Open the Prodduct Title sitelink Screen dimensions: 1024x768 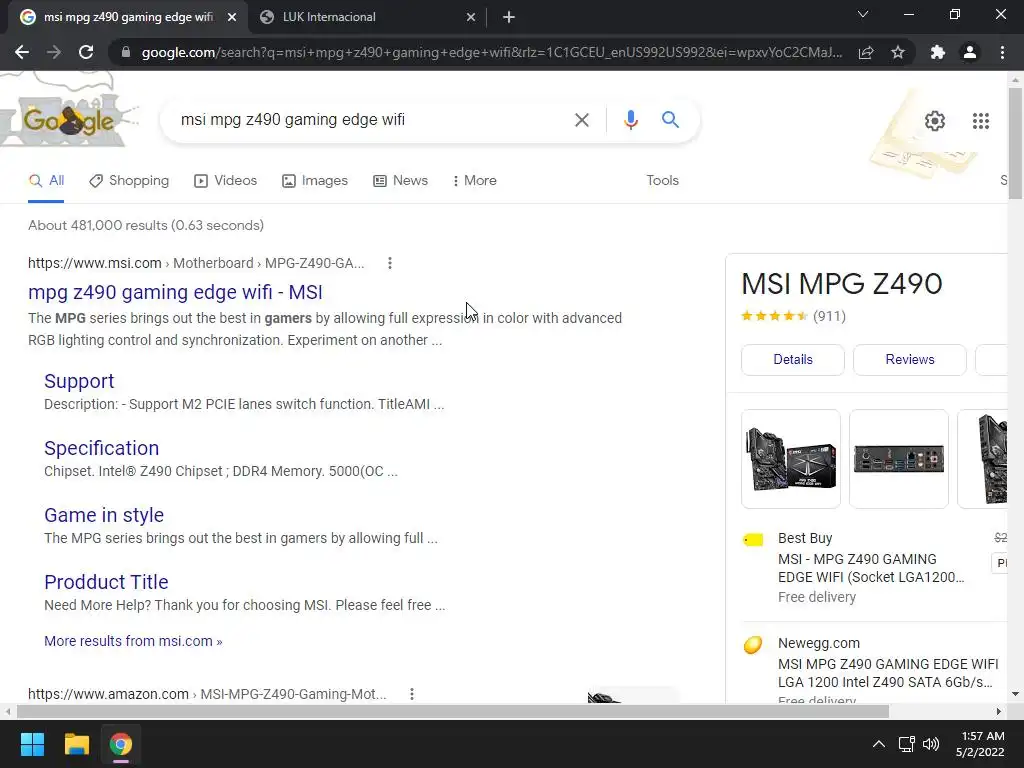coord(106,582)
